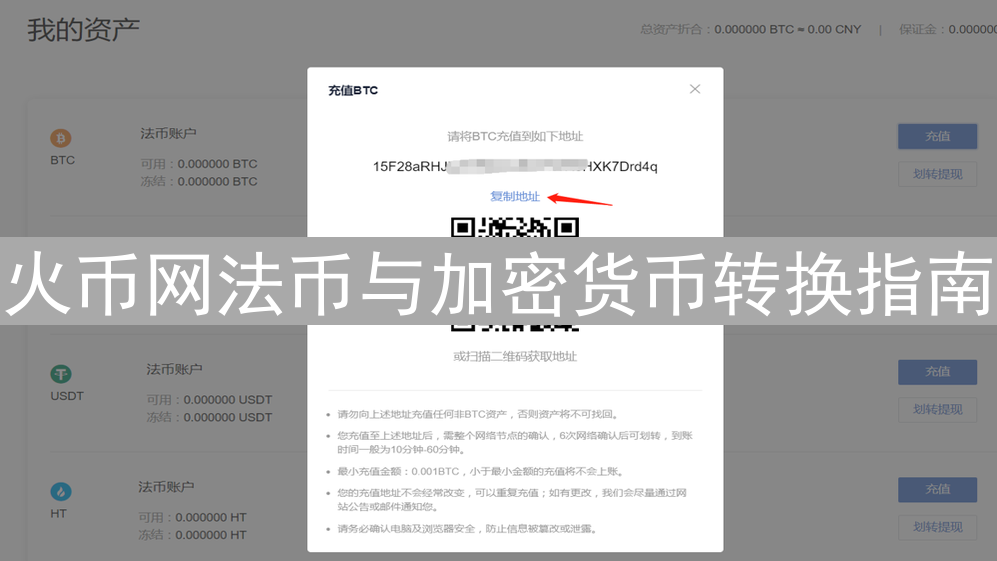
Task: Click 我的资产 page heading
Action: pyautogui.click(x=83, y=30)
